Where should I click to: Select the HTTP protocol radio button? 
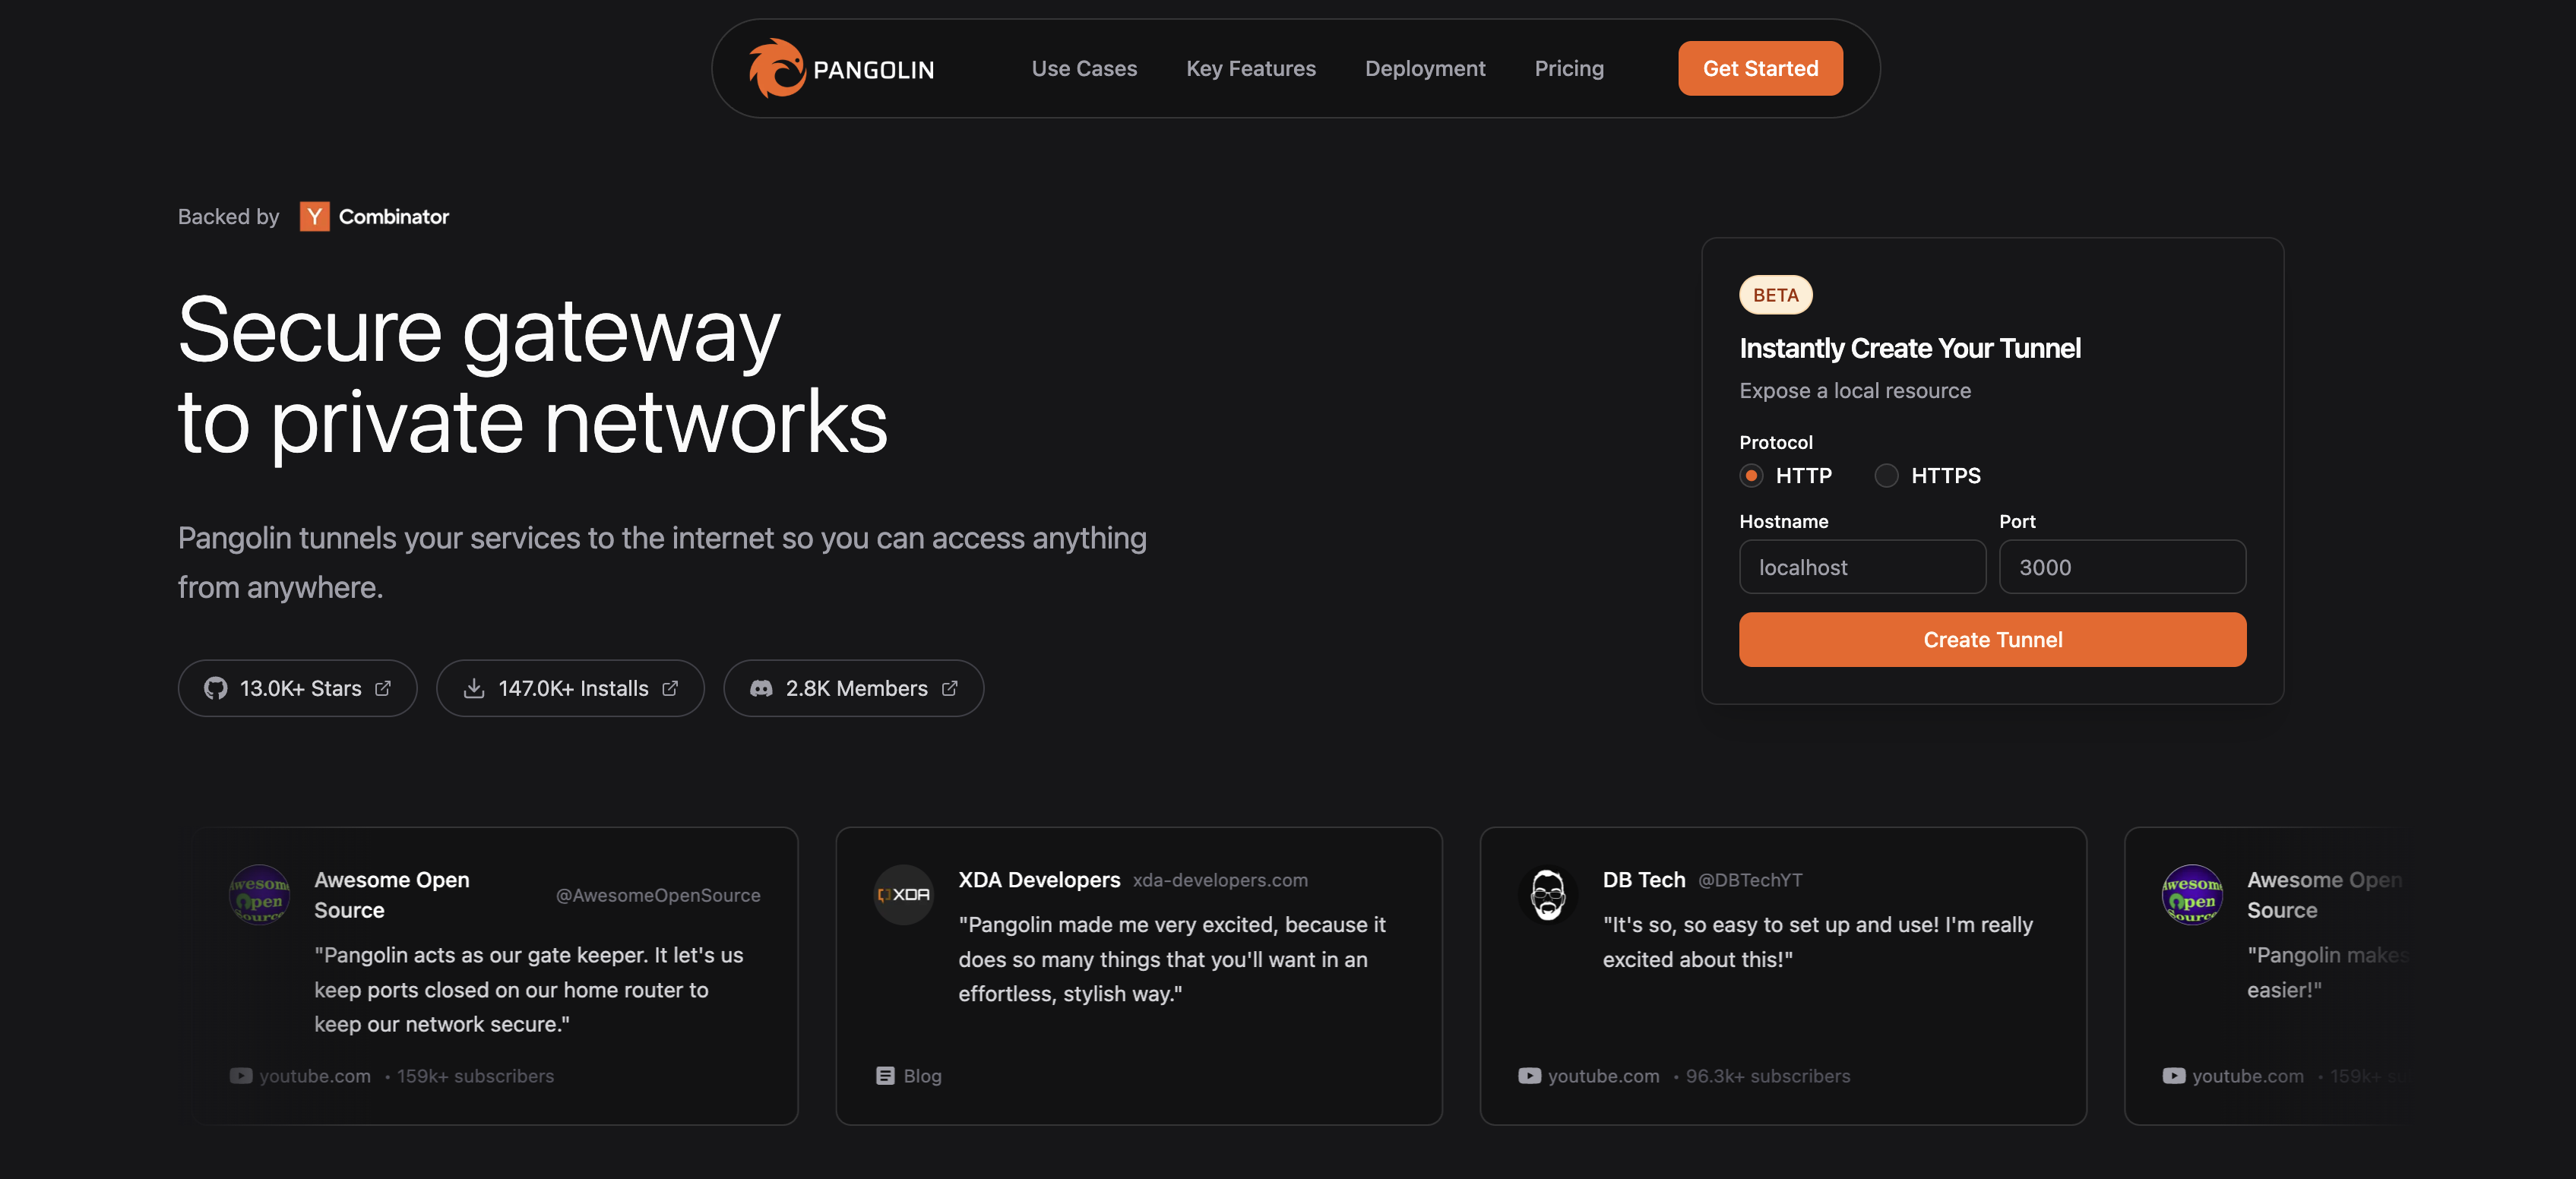(1750, 475)
